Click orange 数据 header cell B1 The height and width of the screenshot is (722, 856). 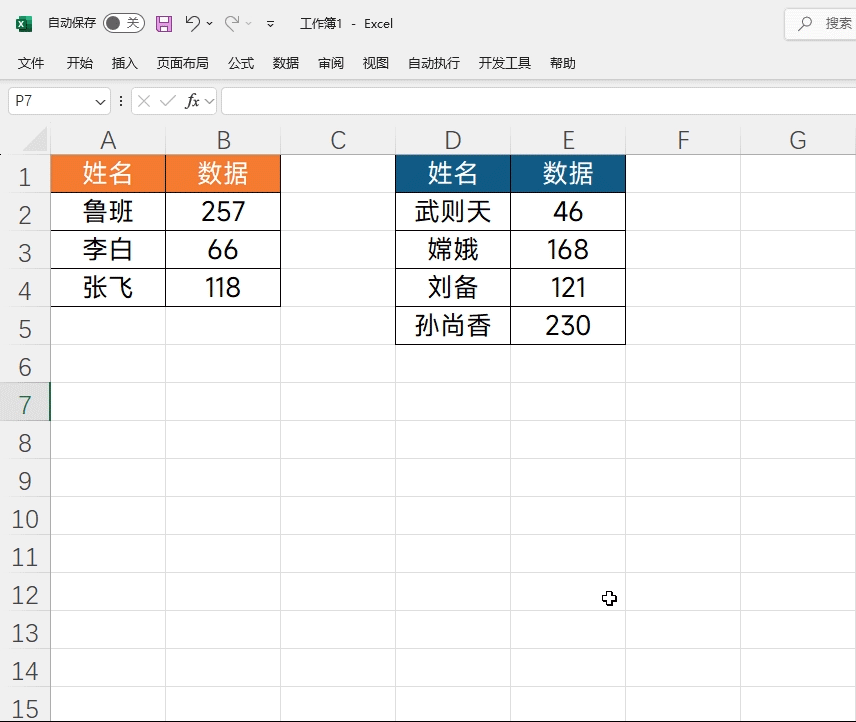(223, 174)
